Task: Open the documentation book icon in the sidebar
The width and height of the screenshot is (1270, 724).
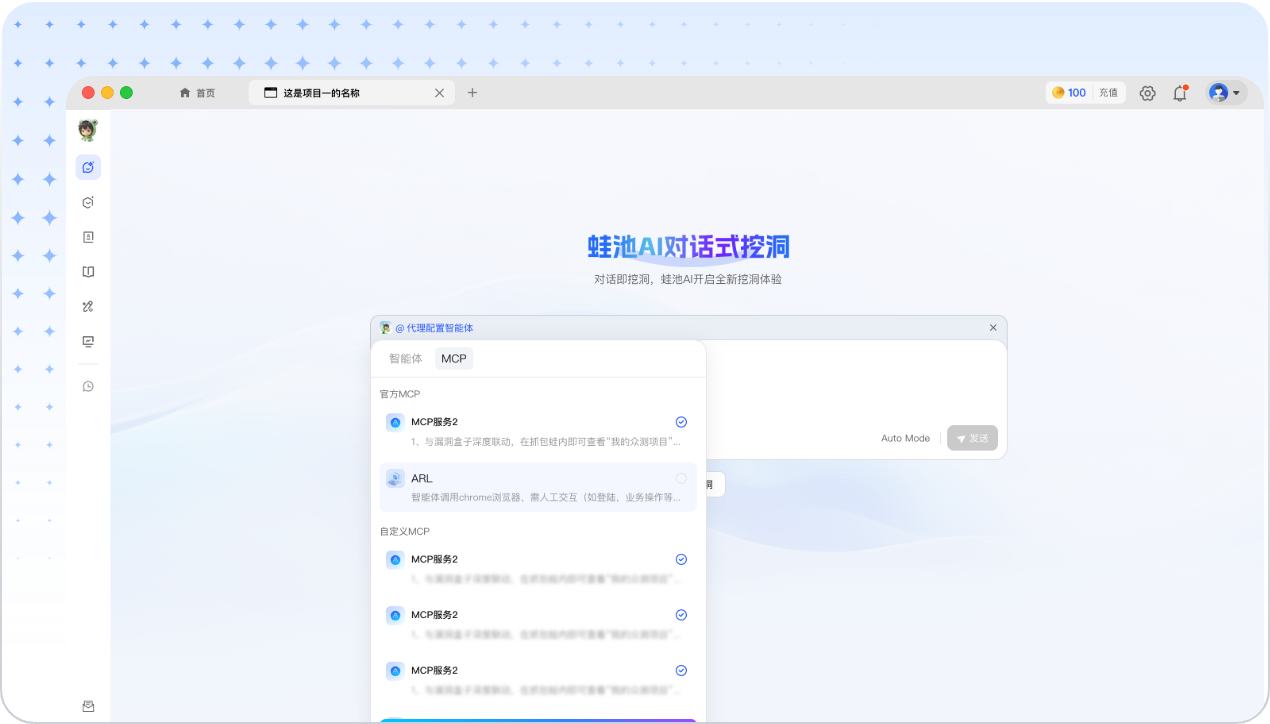Action: (88, 271)
